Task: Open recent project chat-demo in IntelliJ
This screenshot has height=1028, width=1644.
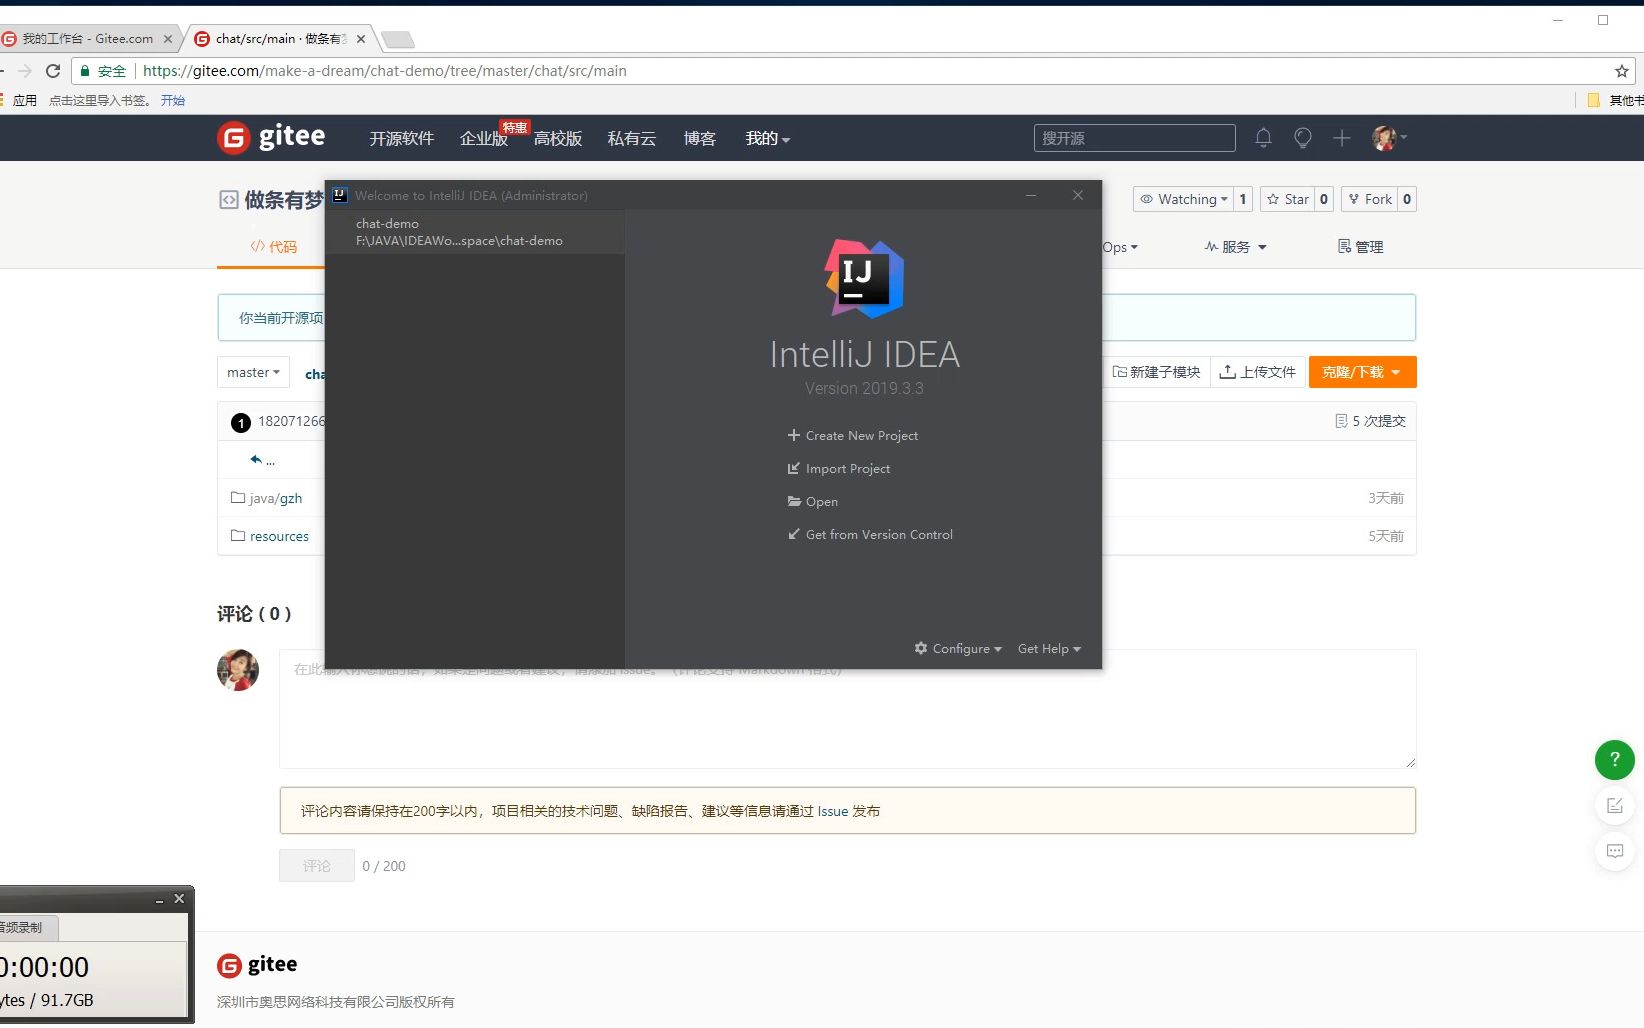Action: point(475,232)
